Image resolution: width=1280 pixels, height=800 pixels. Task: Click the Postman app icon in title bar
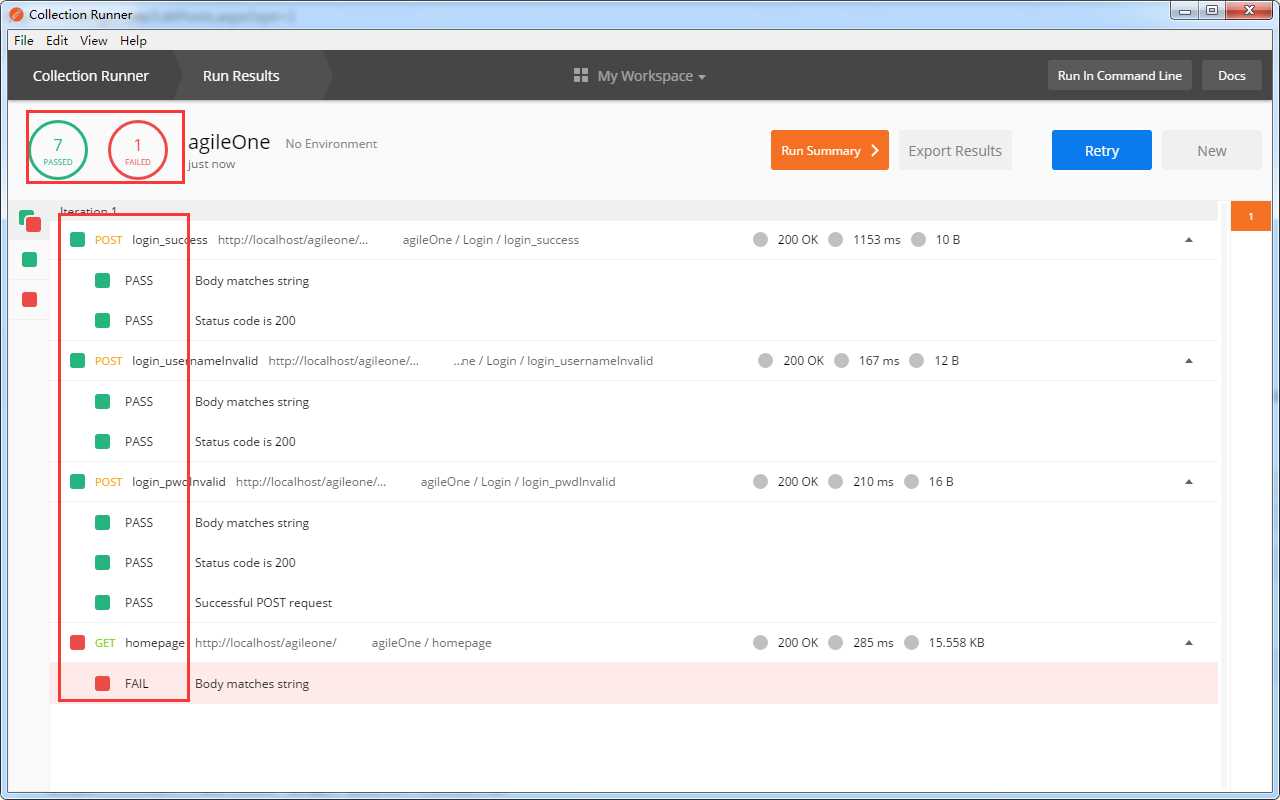point(16,15)
